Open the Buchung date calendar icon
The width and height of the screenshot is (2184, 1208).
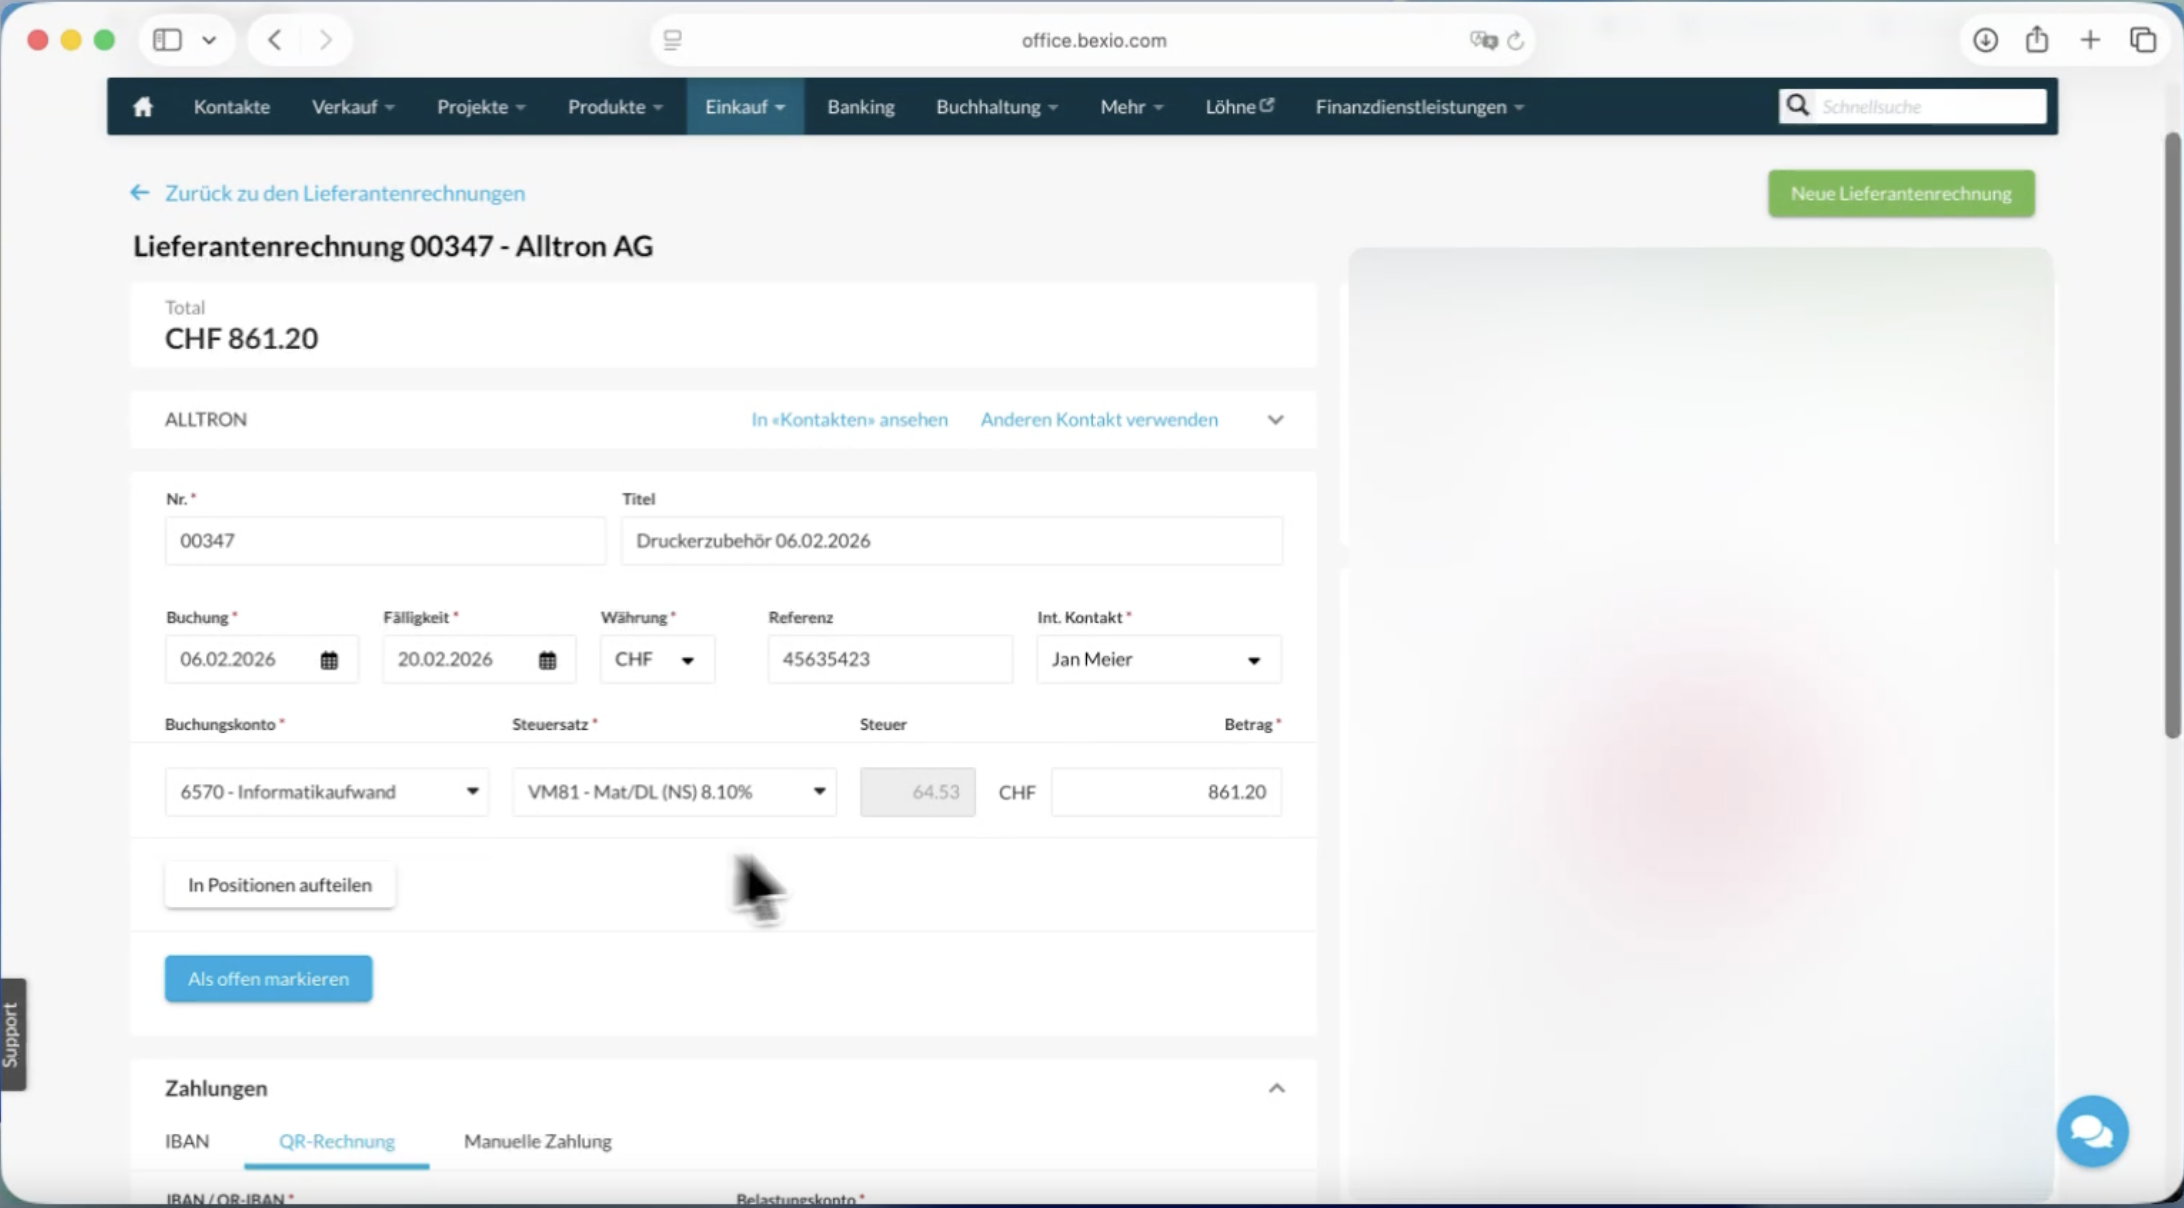pos(329,660)
